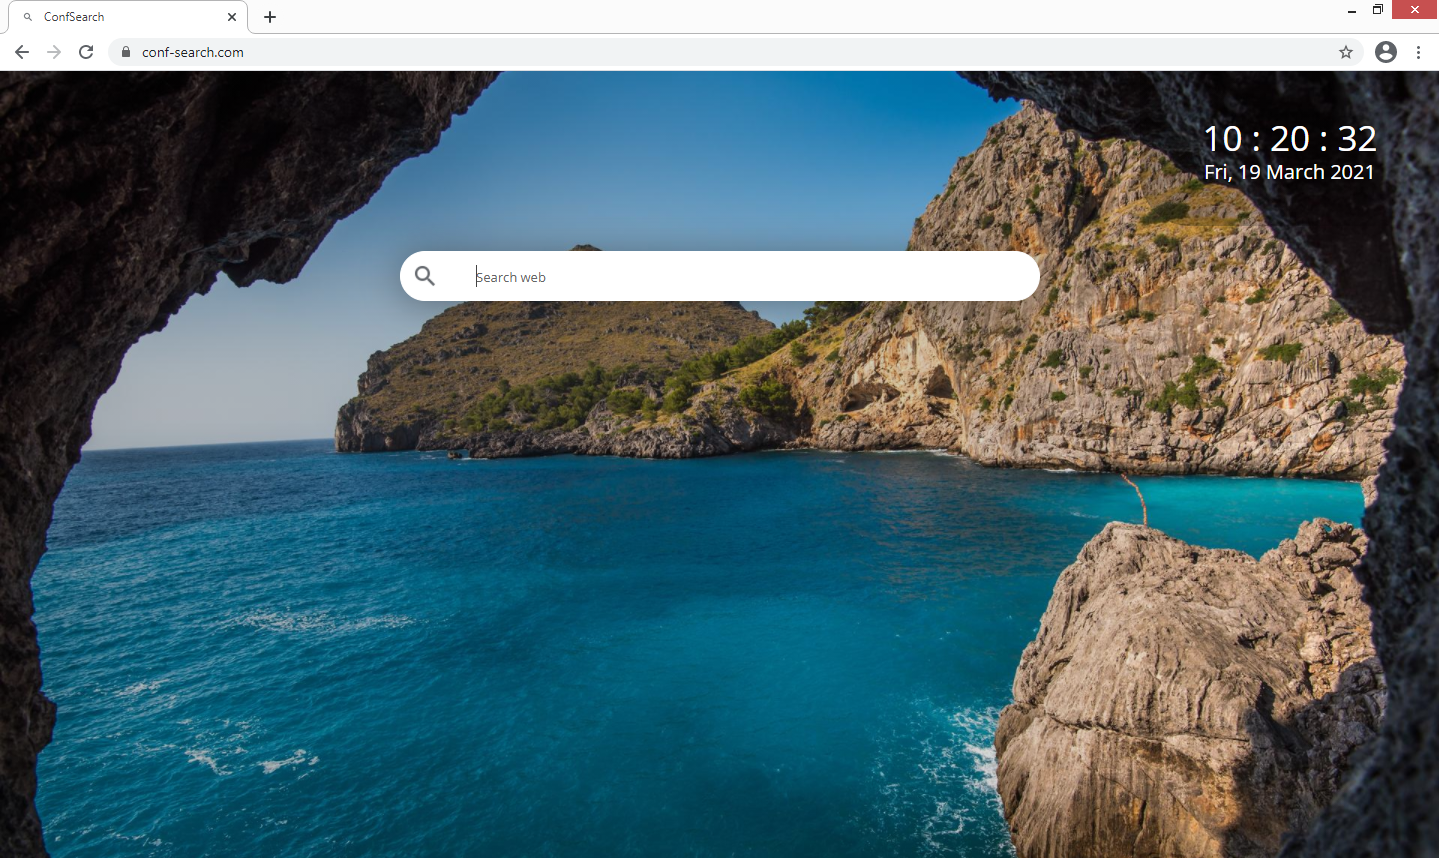Close the Chrome window
The height and width of the screenshot is (858, 1439).
click(x=1415, y=10)
